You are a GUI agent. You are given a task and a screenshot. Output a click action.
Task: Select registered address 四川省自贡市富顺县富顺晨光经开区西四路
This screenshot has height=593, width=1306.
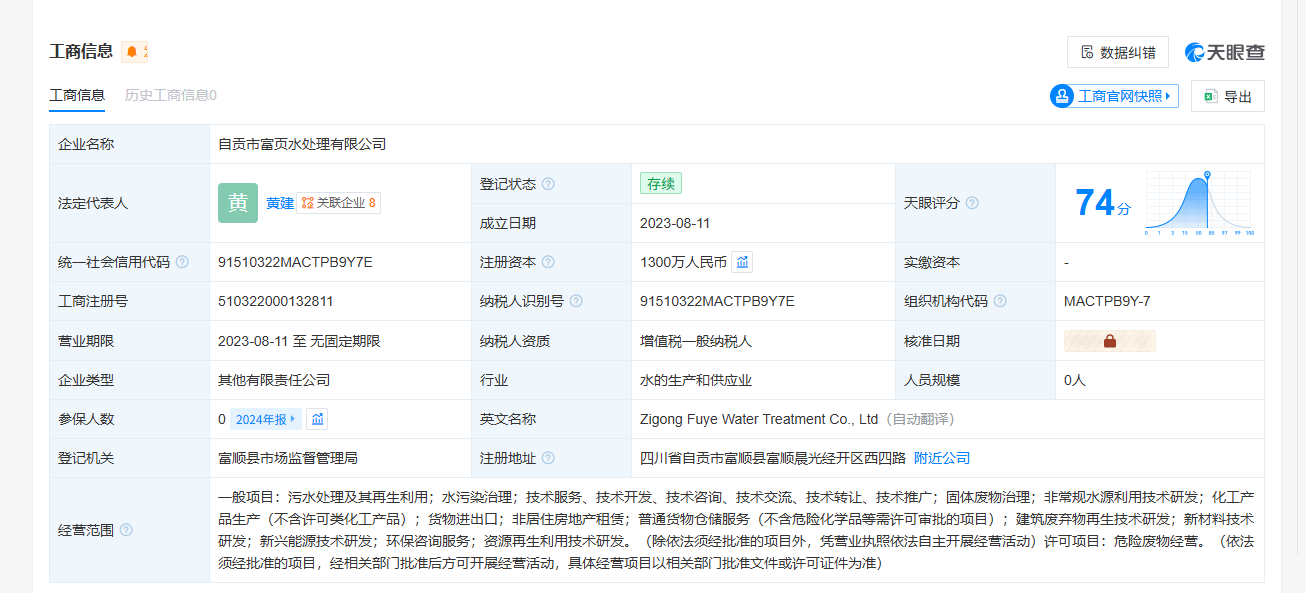coord(773,458)
